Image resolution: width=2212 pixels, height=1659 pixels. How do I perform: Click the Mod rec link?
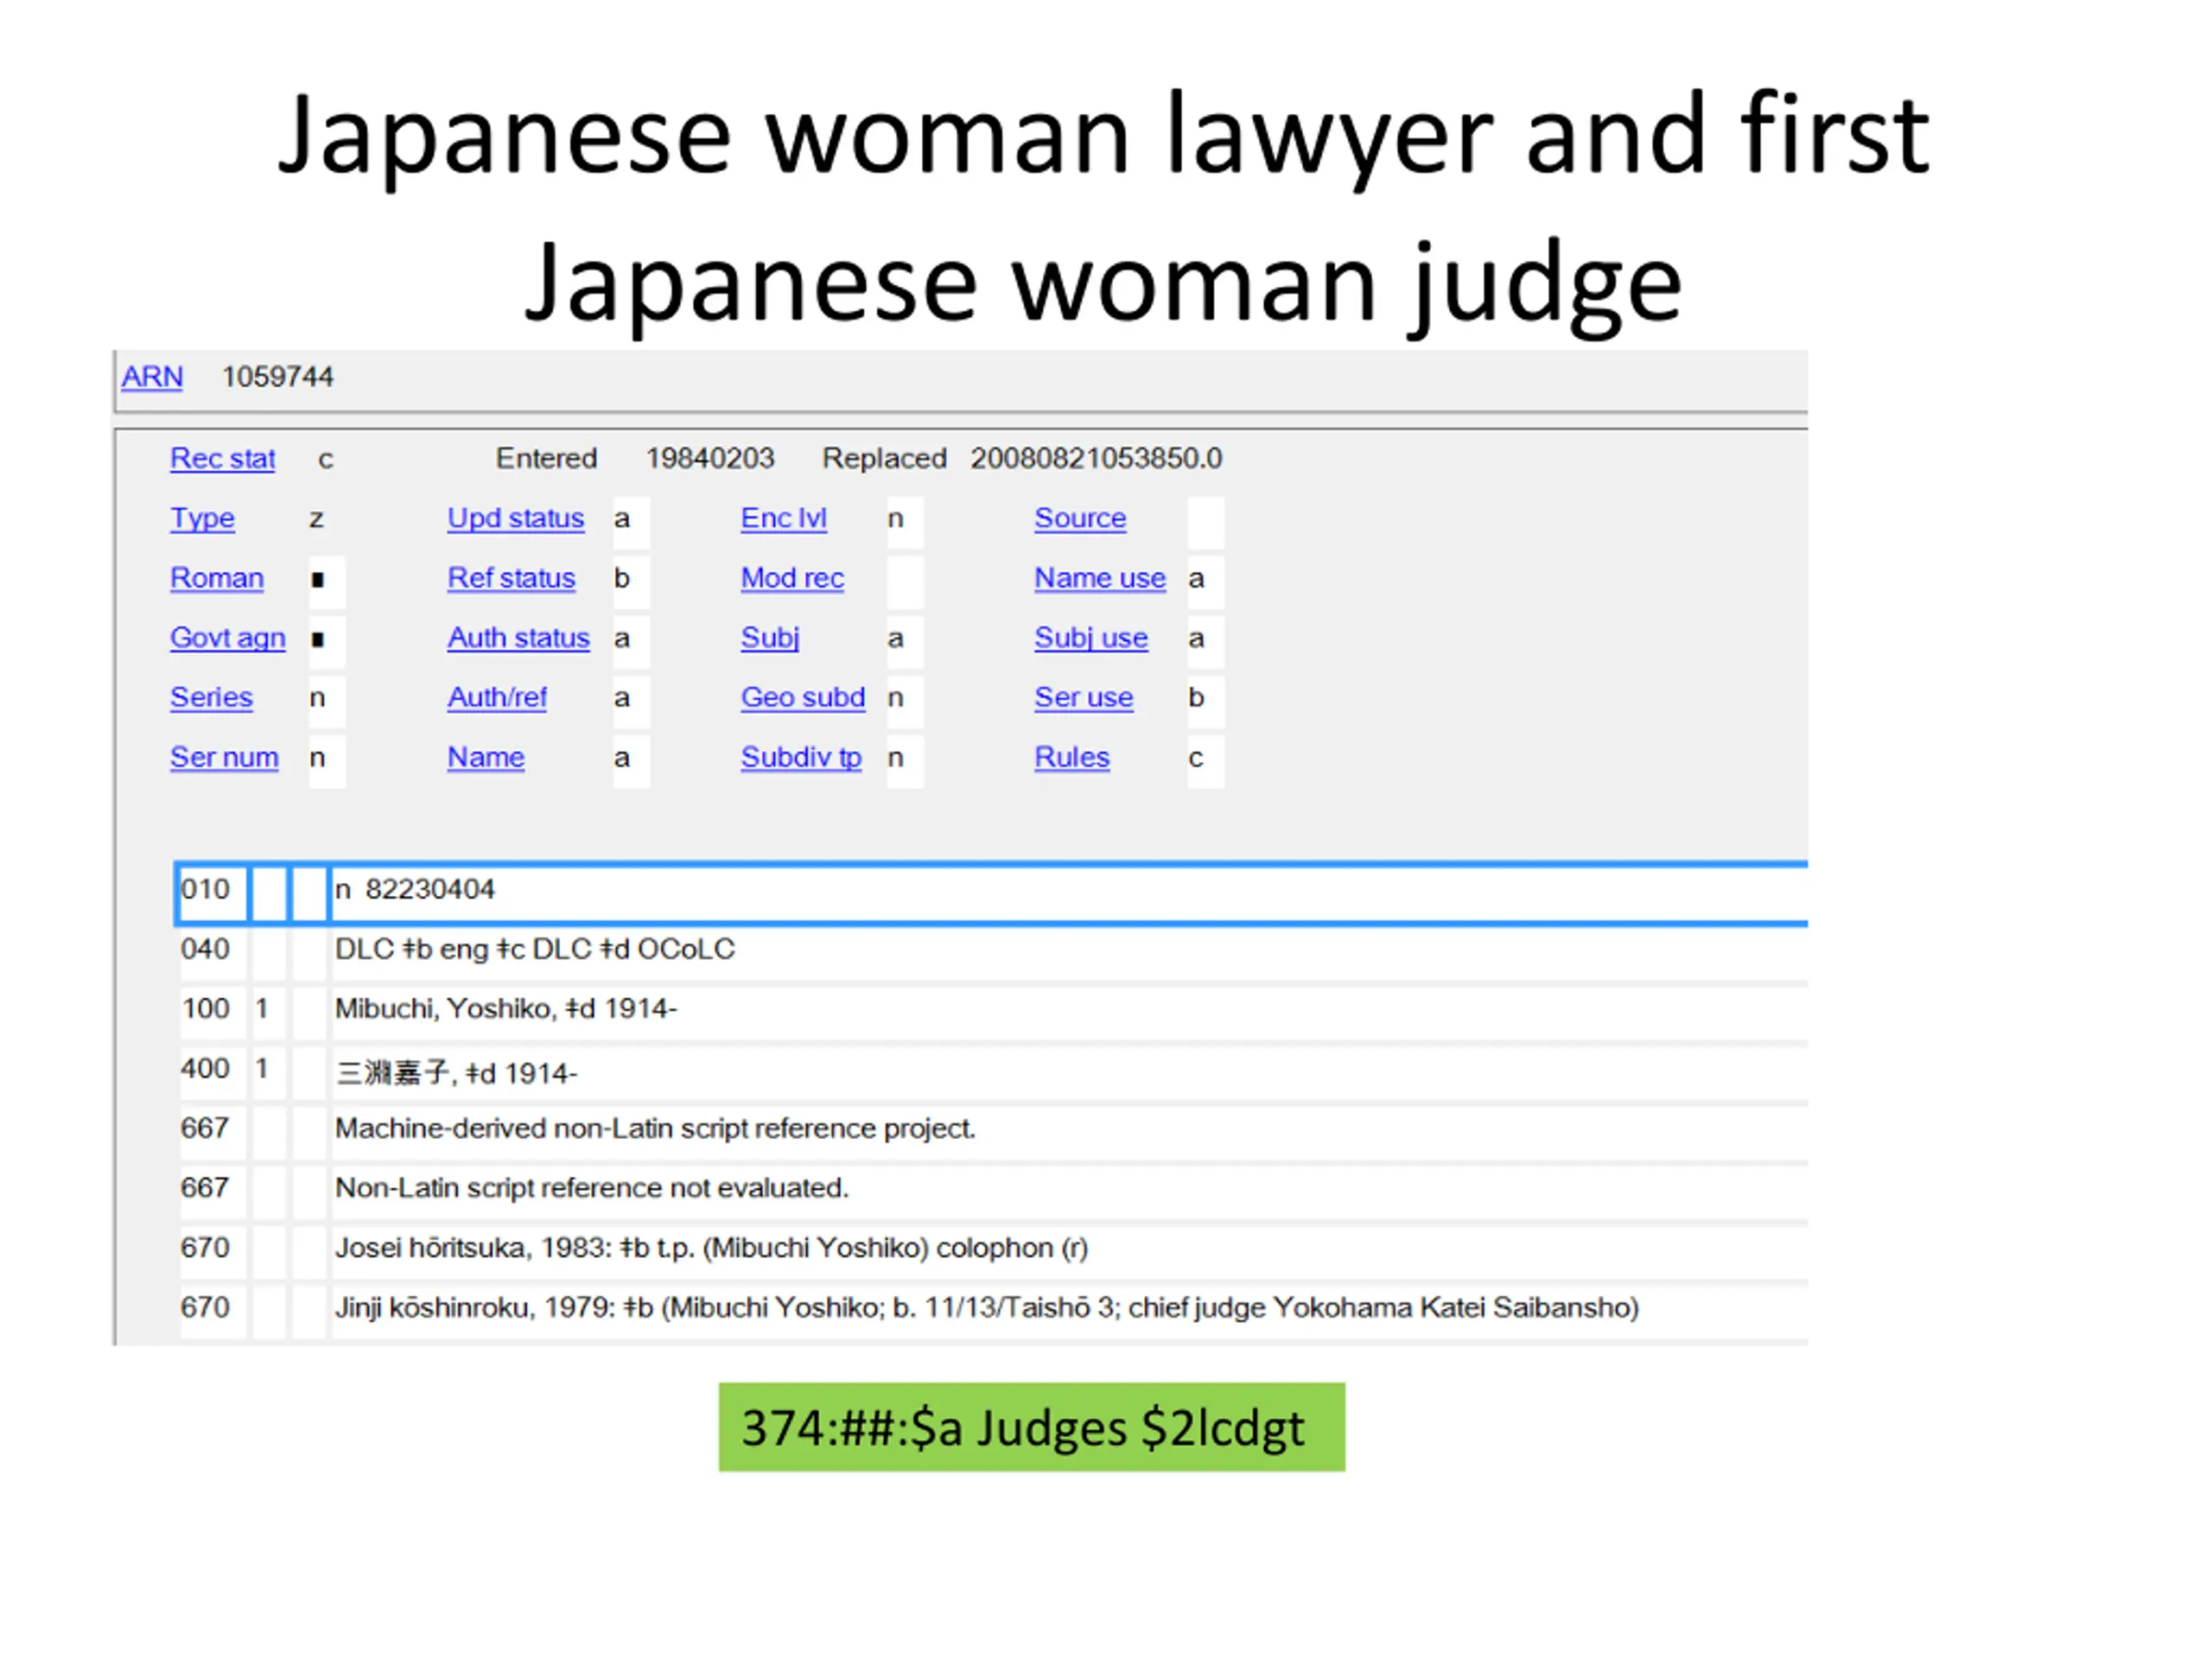(x=792, y=578)
